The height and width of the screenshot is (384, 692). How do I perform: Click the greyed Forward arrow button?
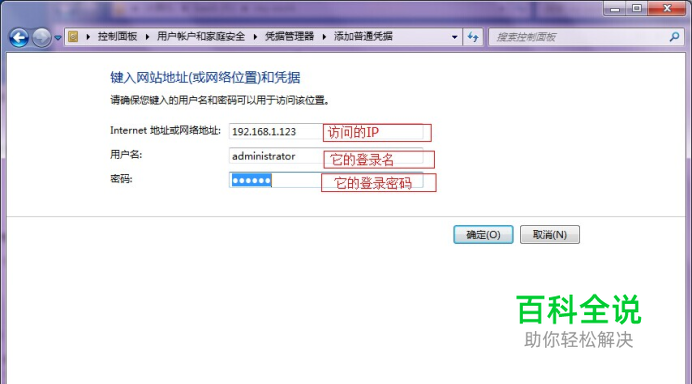(x=42, y=38)
